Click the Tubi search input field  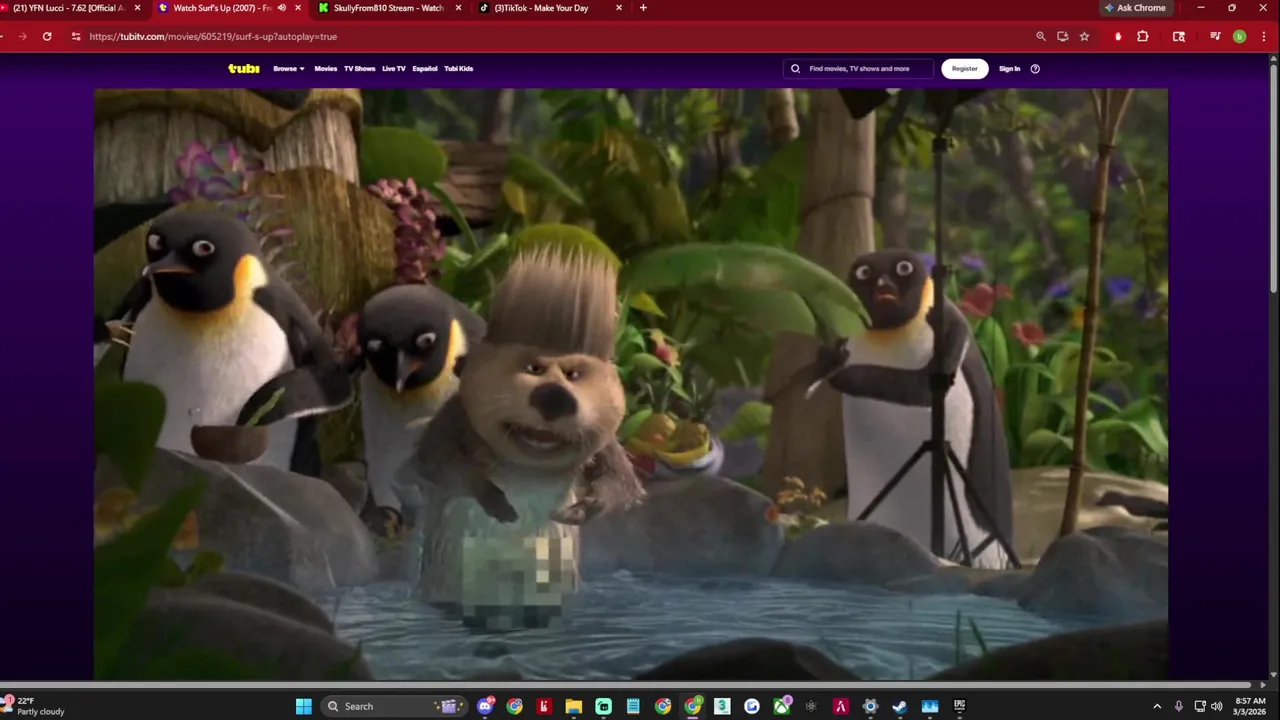pyautogui.click(x=859, y=69)
